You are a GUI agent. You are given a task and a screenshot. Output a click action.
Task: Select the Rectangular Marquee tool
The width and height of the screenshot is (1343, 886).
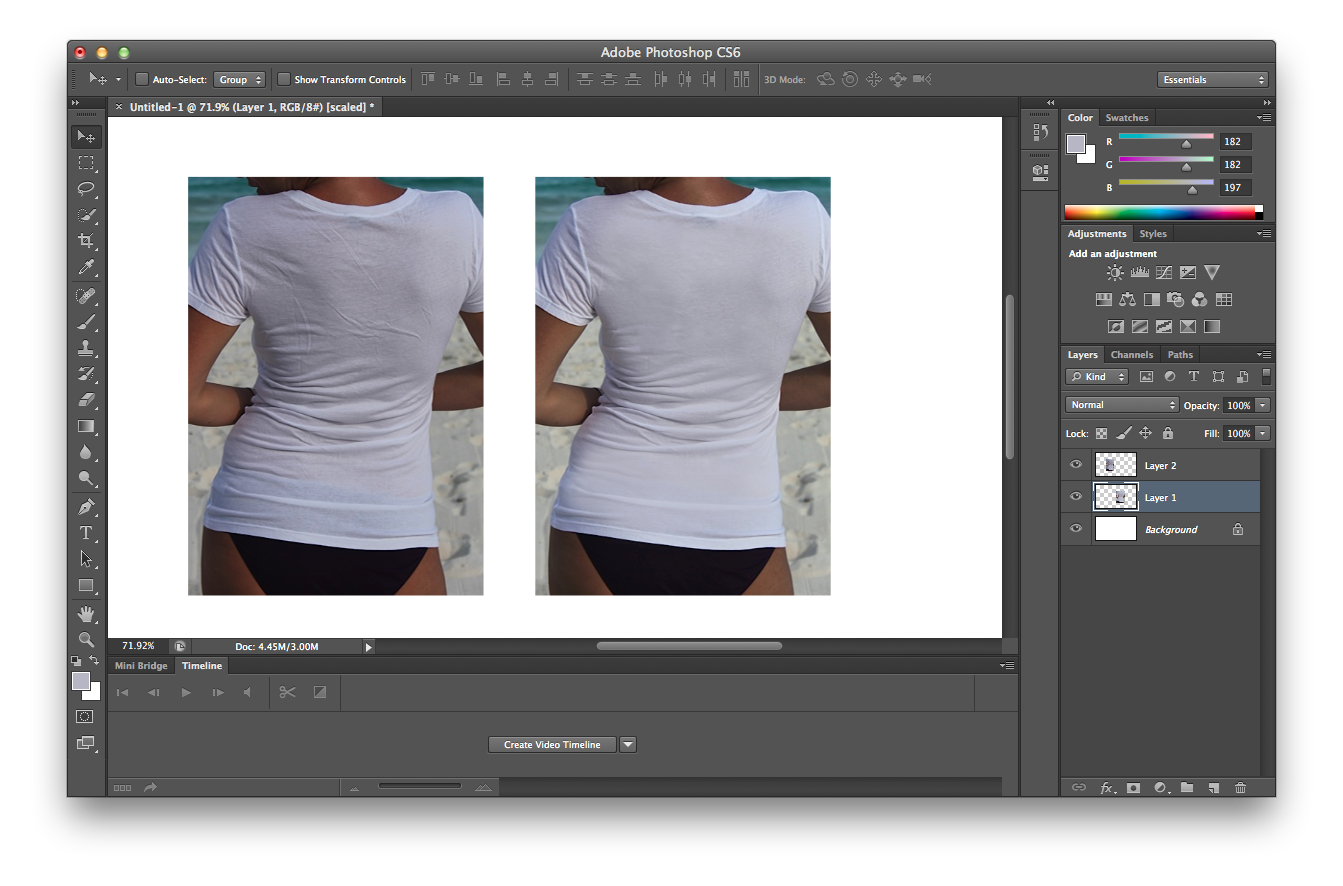tap(86, 162)
